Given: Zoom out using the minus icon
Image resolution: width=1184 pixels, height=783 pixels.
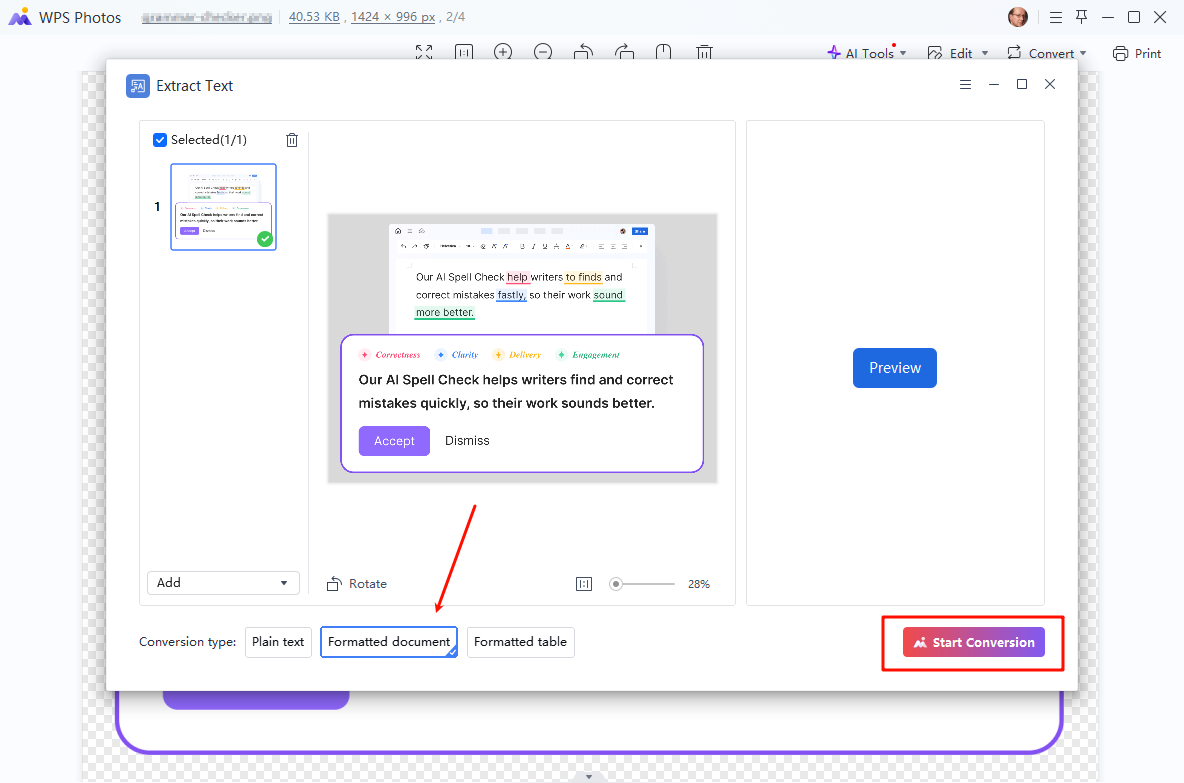Looking at the screenshot, I should coord(543,52).
